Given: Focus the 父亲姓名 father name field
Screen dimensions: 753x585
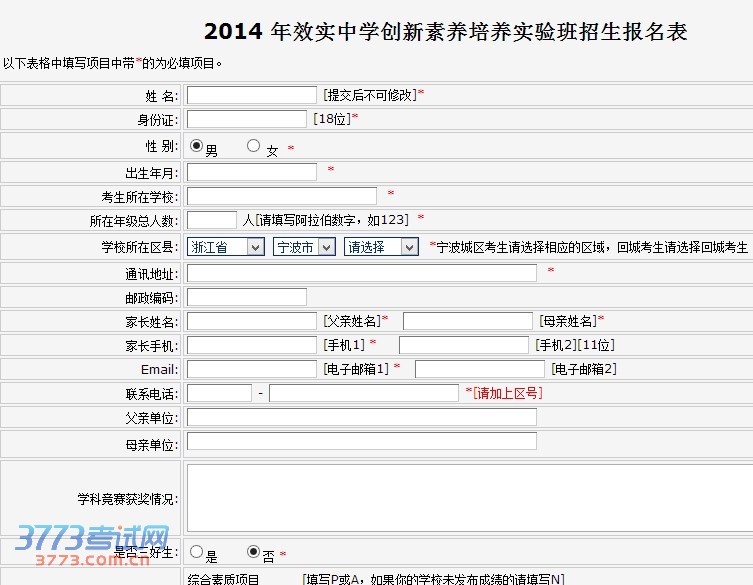Looking at the screenshot, I should [251, 321].
